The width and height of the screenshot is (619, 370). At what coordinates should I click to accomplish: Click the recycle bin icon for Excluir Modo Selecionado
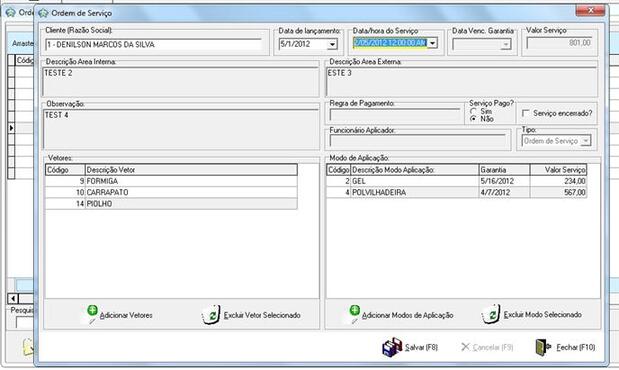tap(491, 314)
